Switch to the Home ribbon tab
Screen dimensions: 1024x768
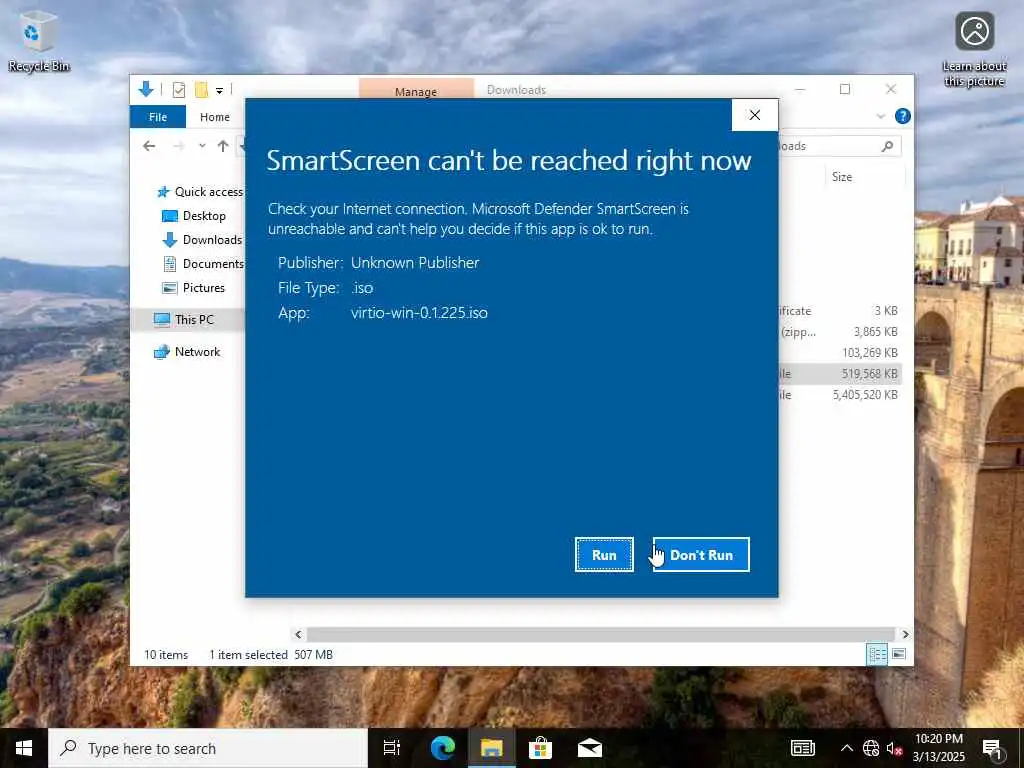coord(215,117)
